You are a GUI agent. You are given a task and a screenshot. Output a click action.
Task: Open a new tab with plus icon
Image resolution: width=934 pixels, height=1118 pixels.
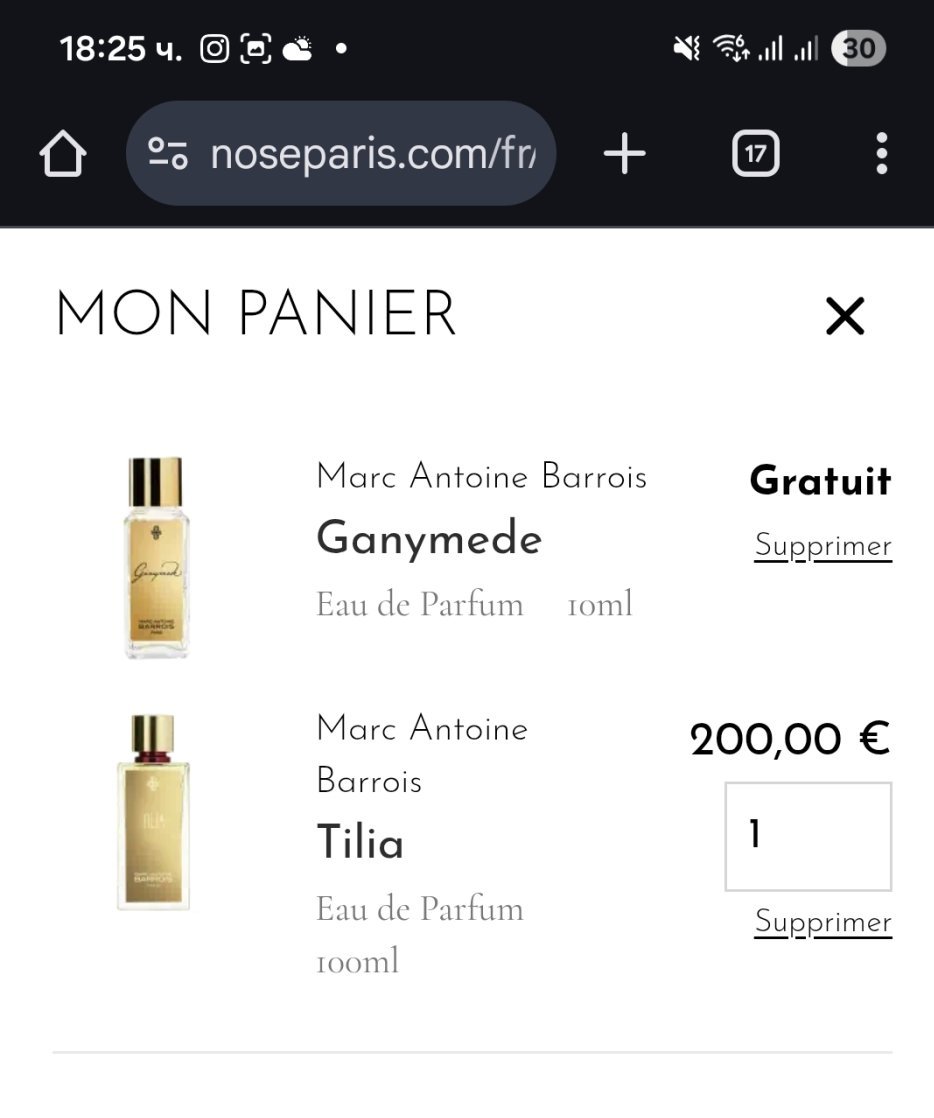pyautogui.click(x=625, y=154)
